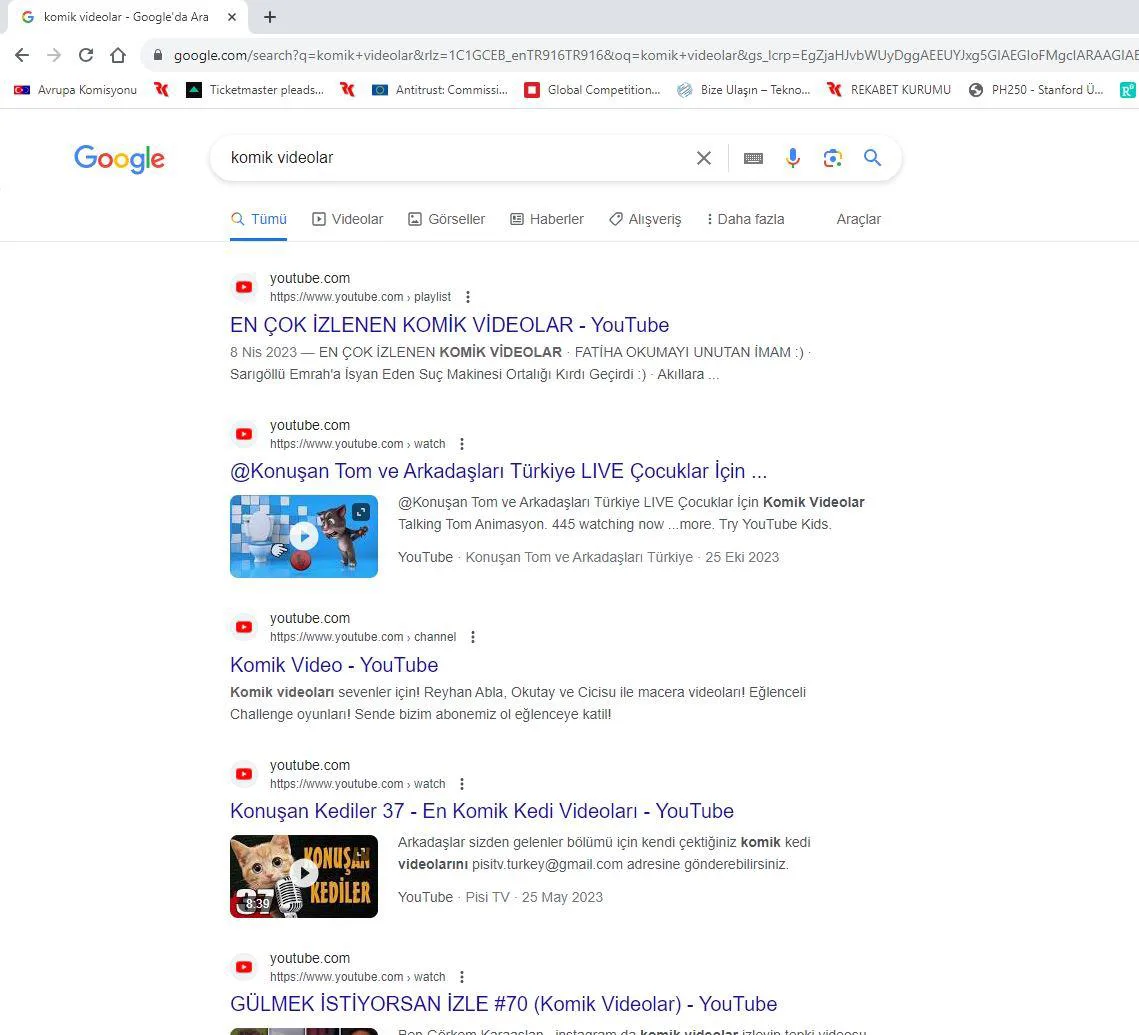Open more options for Konuşan Kediler result
The image size is (1139, 1035).
pyautogui.click(x=462, y=784)
